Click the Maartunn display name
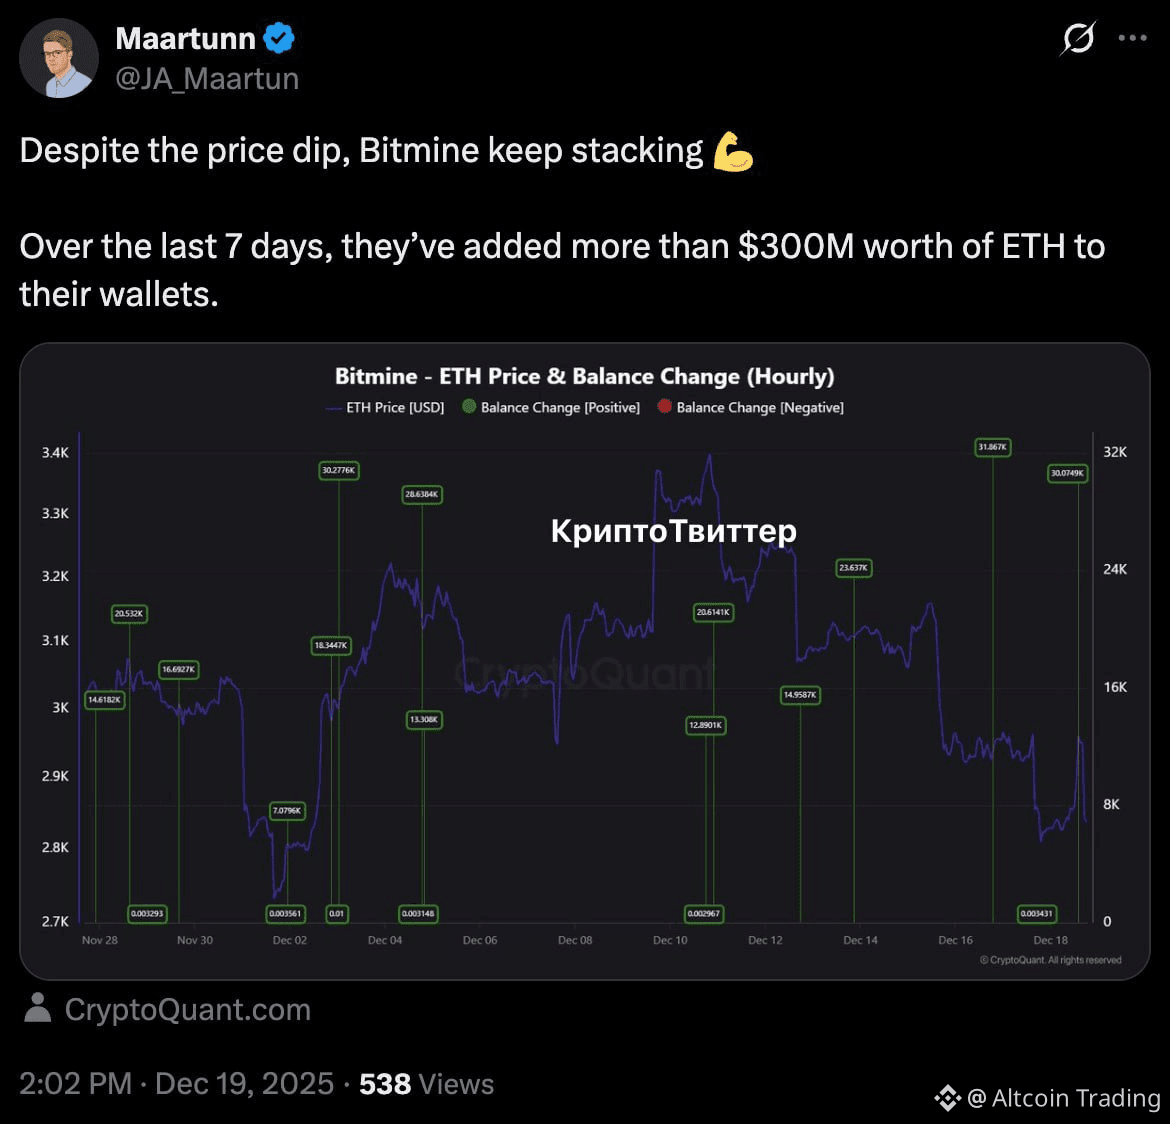This screenshot has height=1124, width=1170. pos(186,39)
